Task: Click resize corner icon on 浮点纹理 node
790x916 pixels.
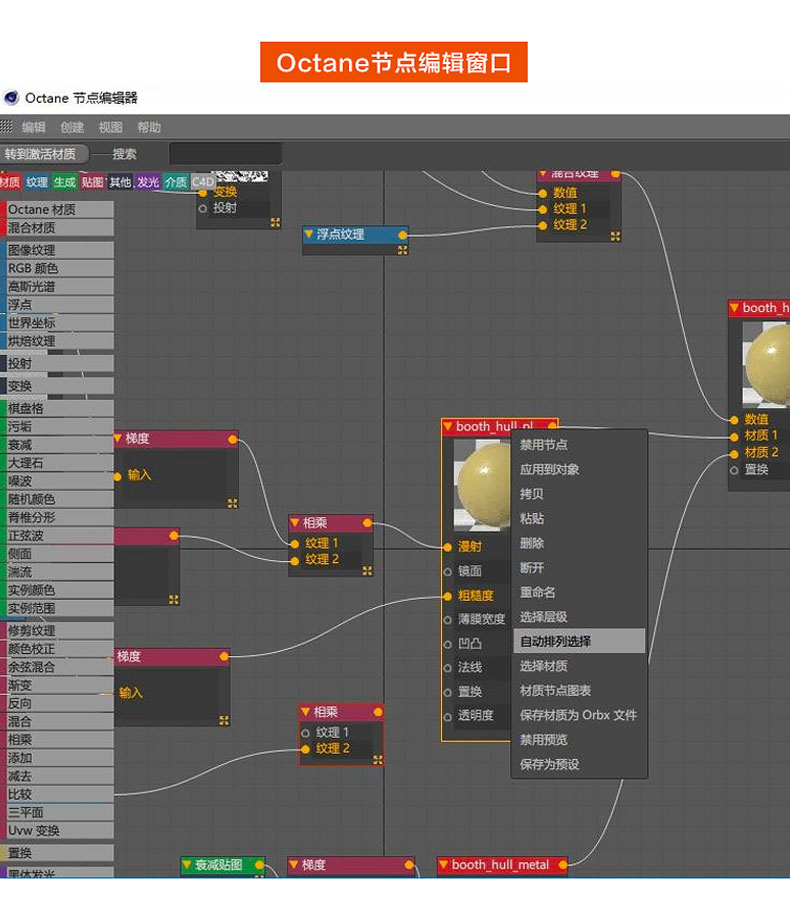Action: (402, 250)
